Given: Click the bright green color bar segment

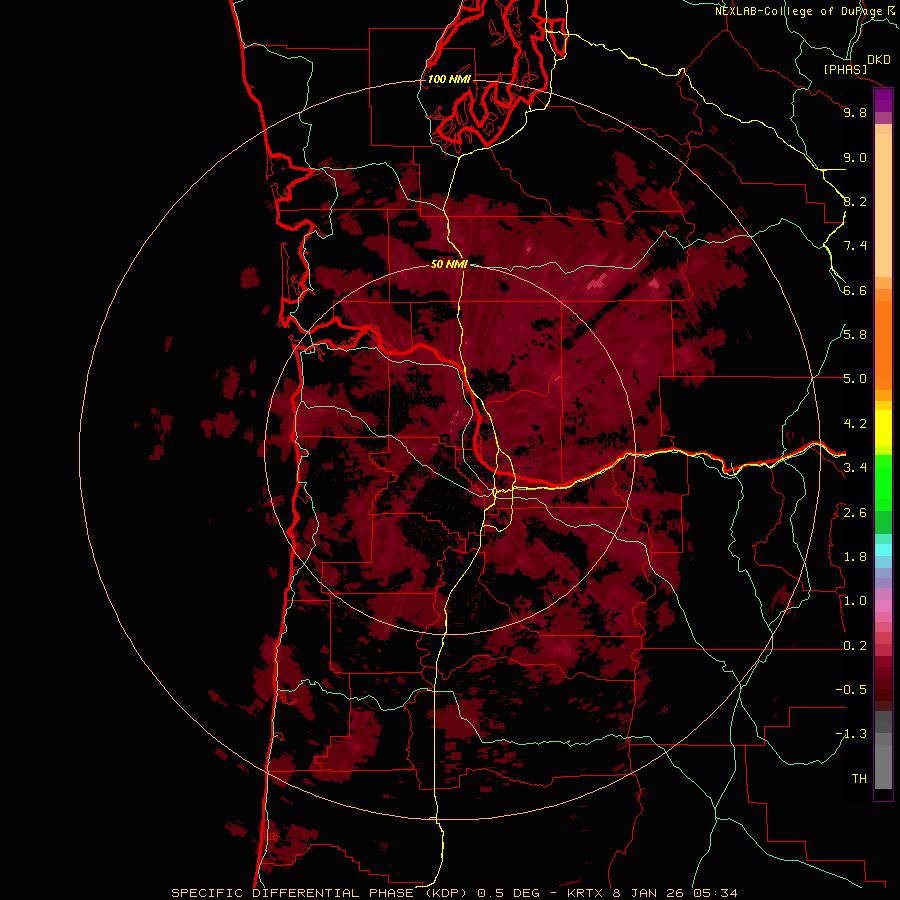Looking at the screenshot, I should click(883, 482).
